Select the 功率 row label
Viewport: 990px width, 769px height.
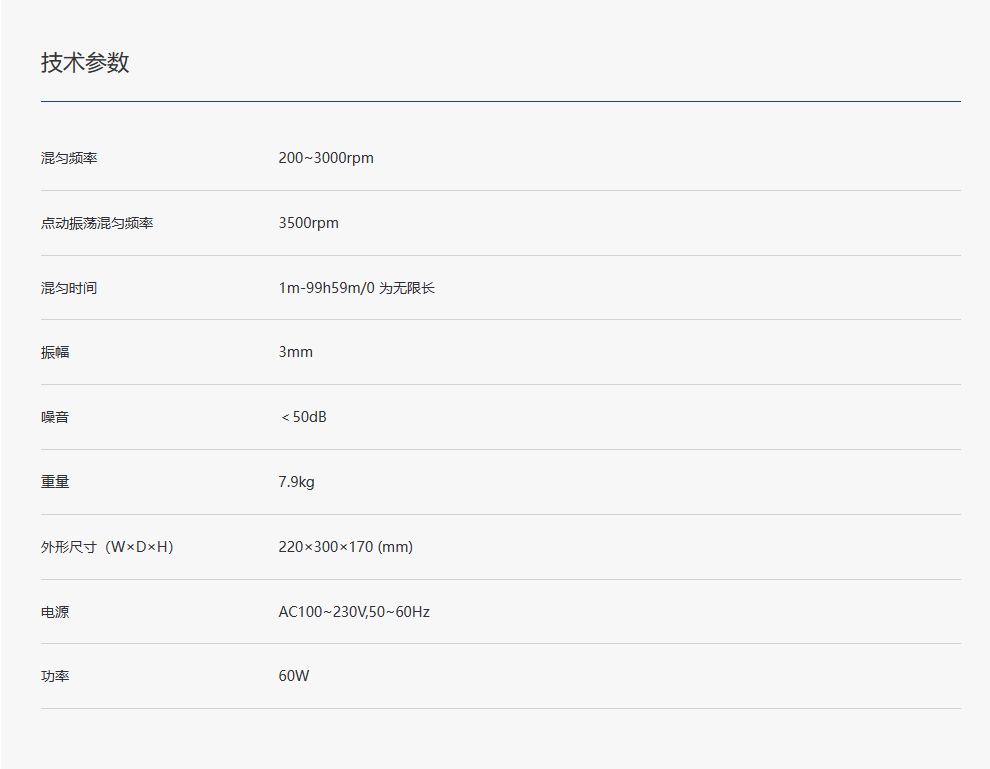55,676
